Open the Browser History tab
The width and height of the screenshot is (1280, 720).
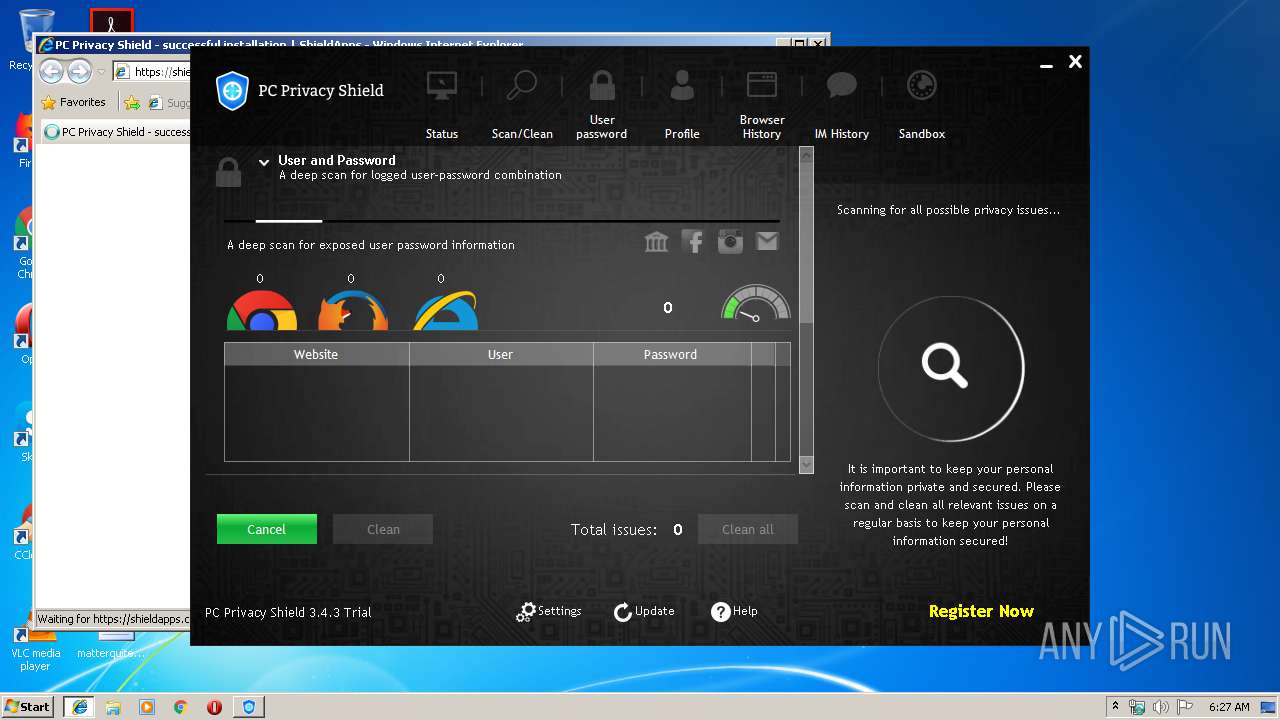point(762,104)
